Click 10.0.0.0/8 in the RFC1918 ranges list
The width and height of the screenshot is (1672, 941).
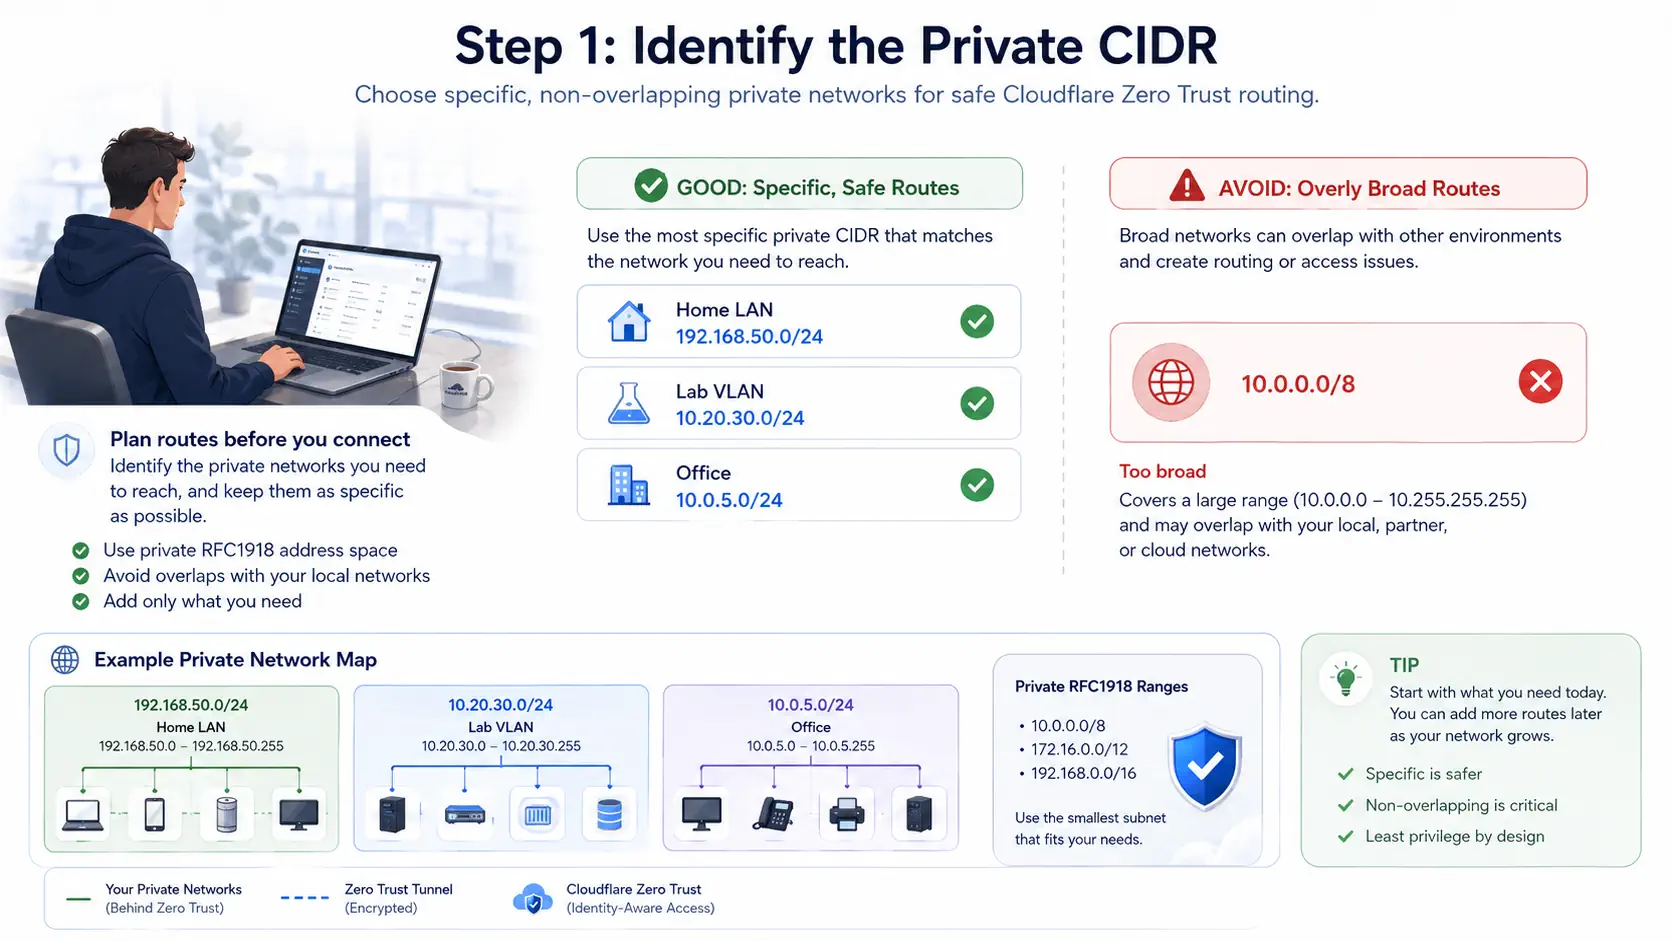point(1068,726)
